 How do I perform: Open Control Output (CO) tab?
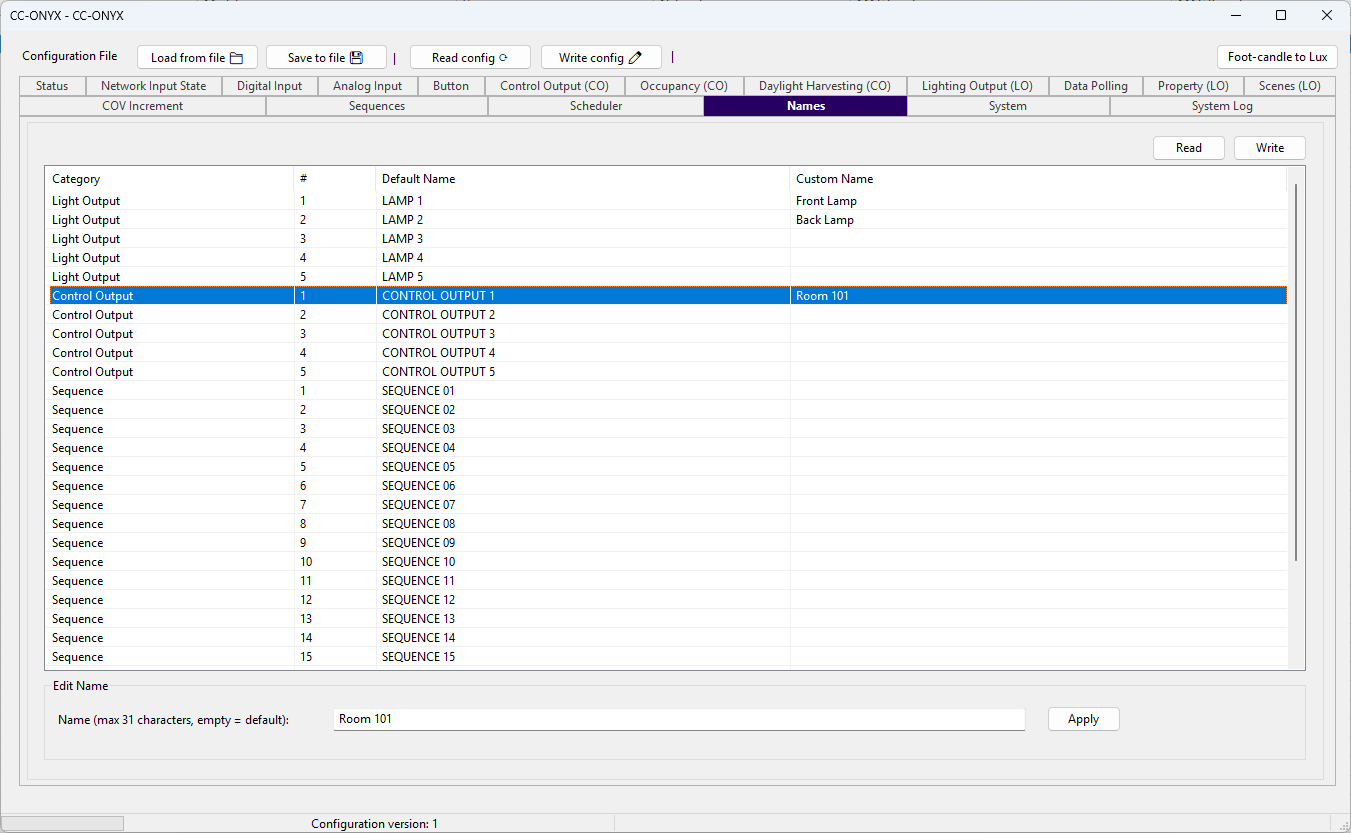click(555, 86)
